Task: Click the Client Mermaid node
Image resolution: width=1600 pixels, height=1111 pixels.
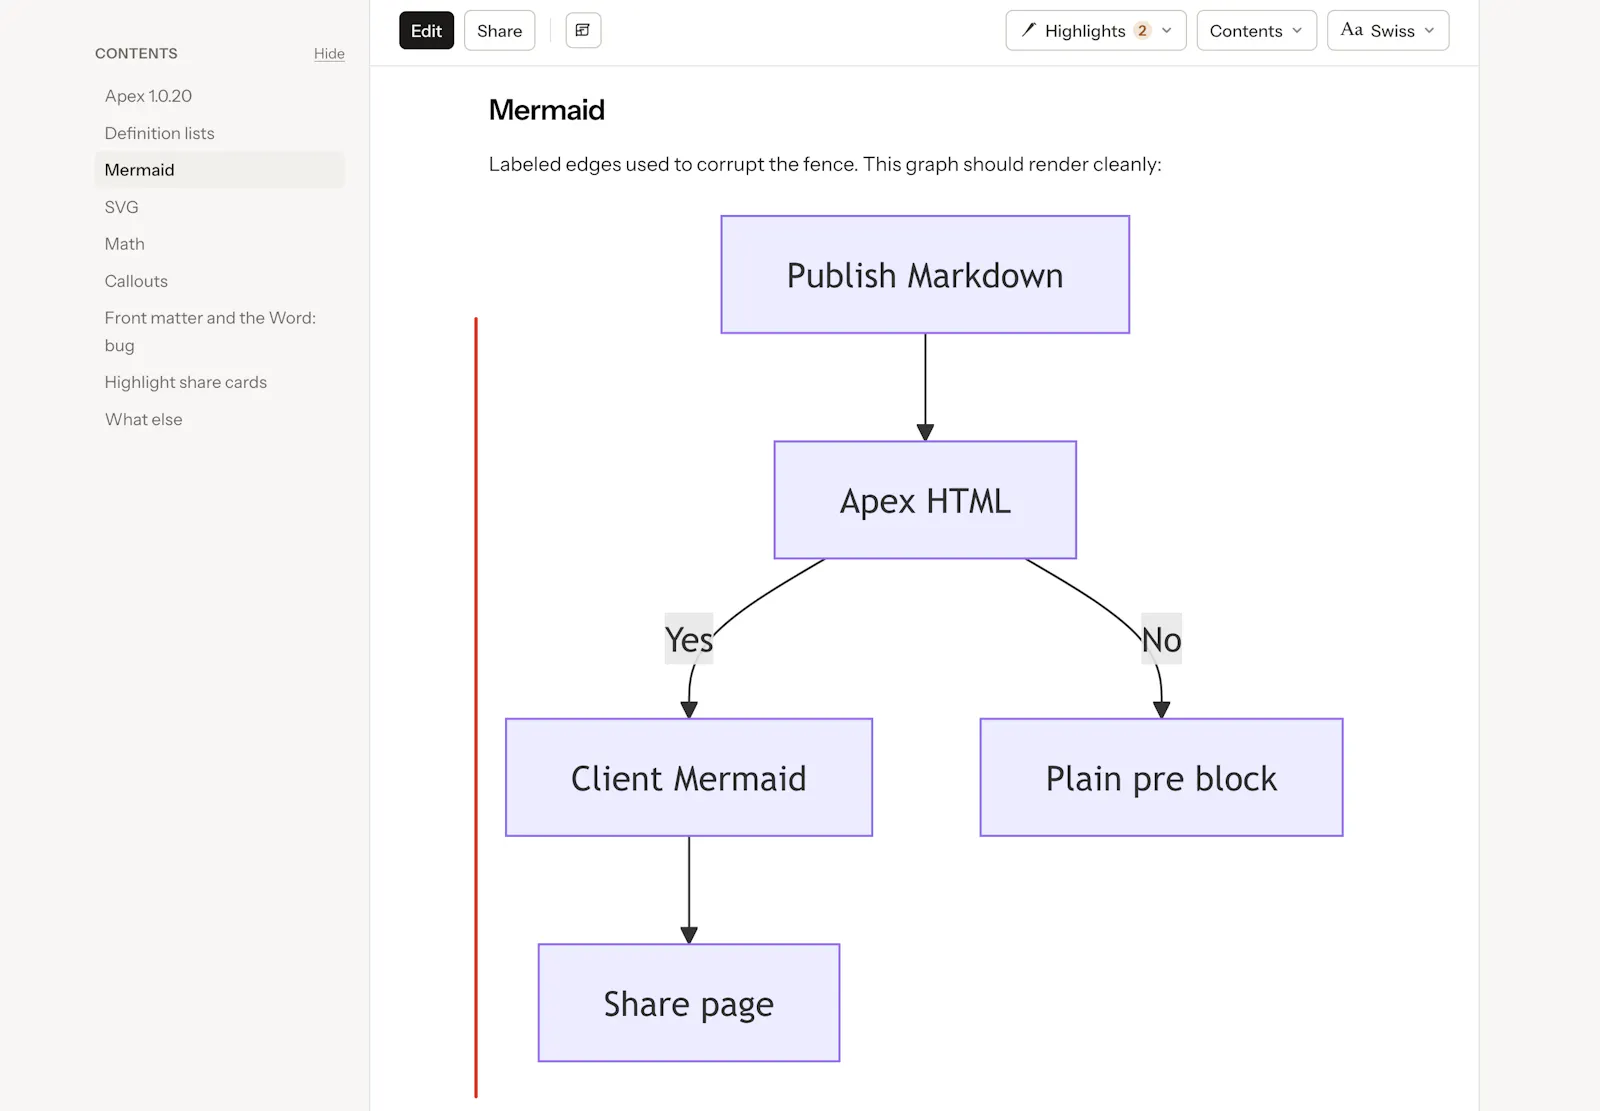Action: point(689,777)
